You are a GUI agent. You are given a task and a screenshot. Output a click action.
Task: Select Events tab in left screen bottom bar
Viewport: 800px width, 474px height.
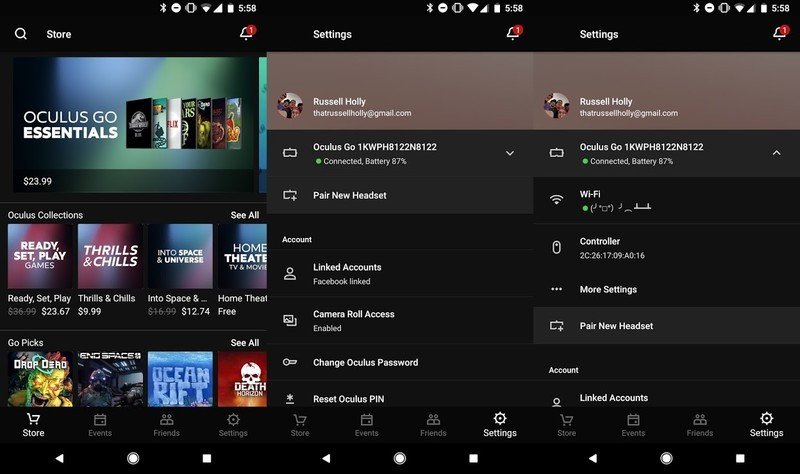point(100,425)
